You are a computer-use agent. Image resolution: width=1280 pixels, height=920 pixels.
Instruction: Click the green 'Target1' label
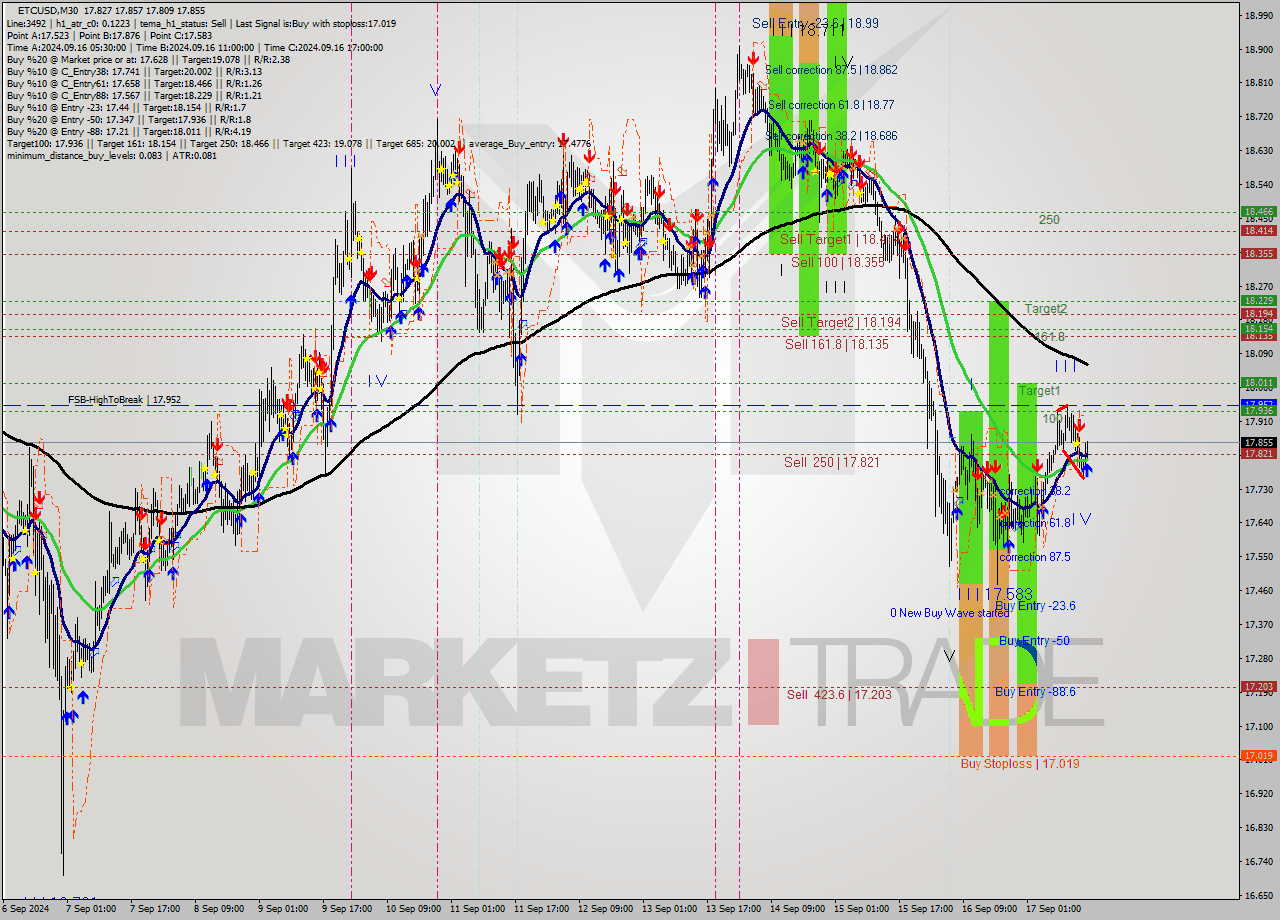[1040, 391]
